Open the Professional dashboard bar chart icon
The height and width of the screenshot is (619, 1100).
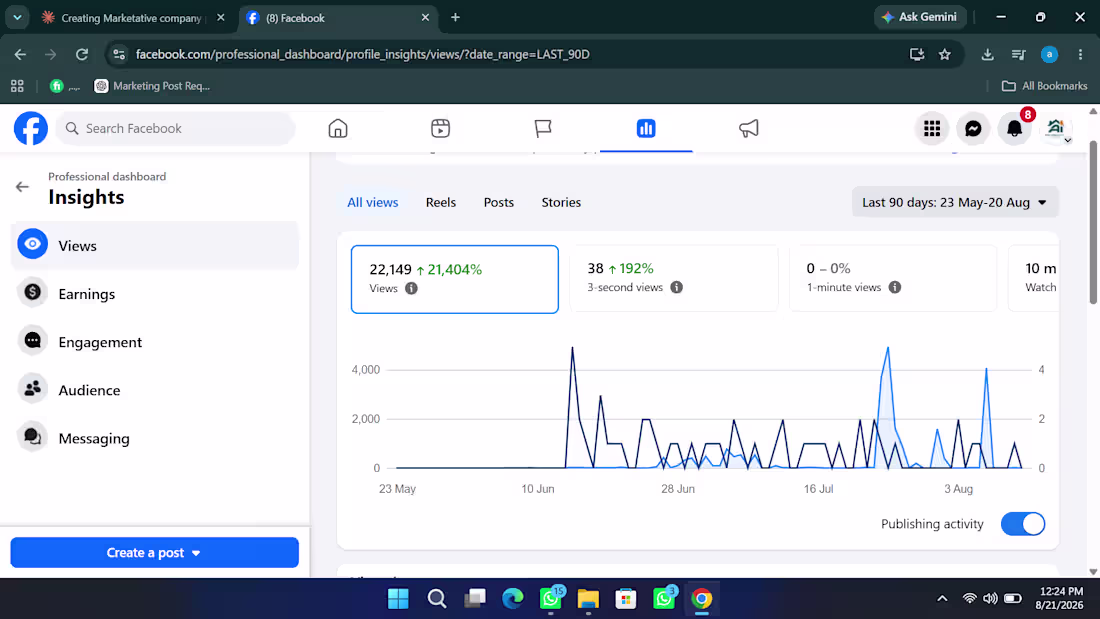tap(646, 128)
